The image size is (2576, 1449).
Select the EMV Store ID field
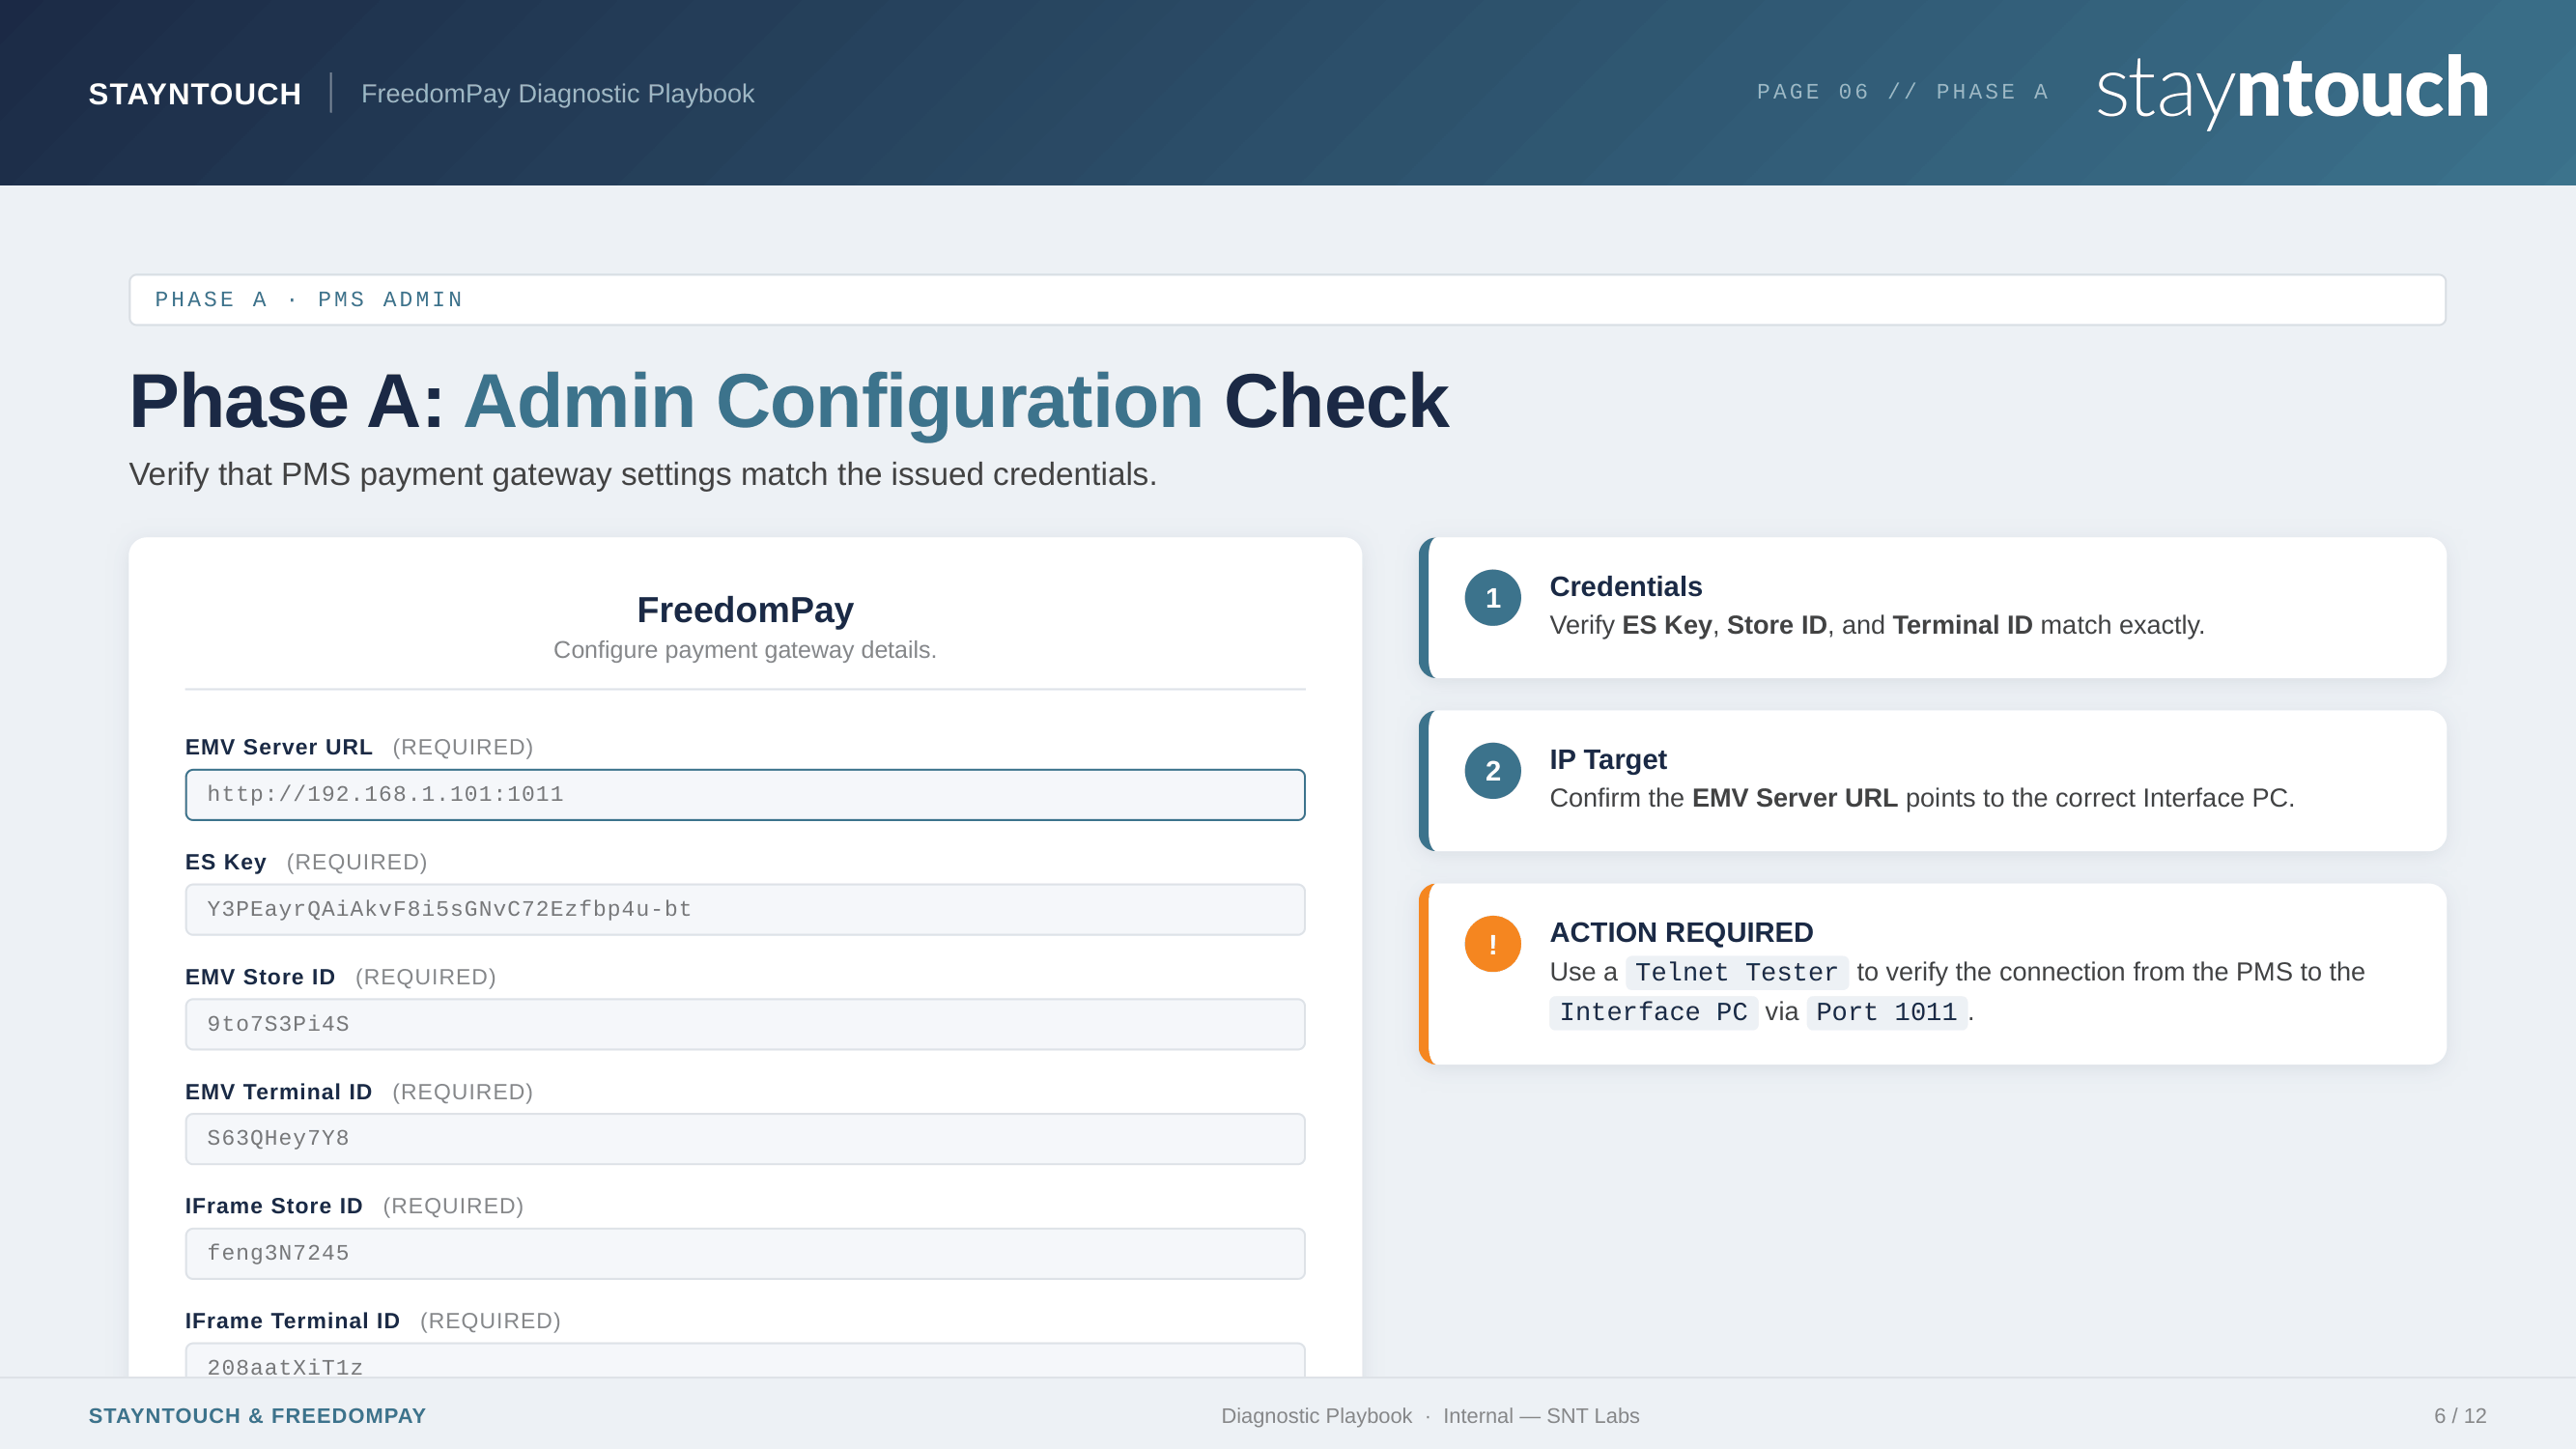coord(744,1024)
